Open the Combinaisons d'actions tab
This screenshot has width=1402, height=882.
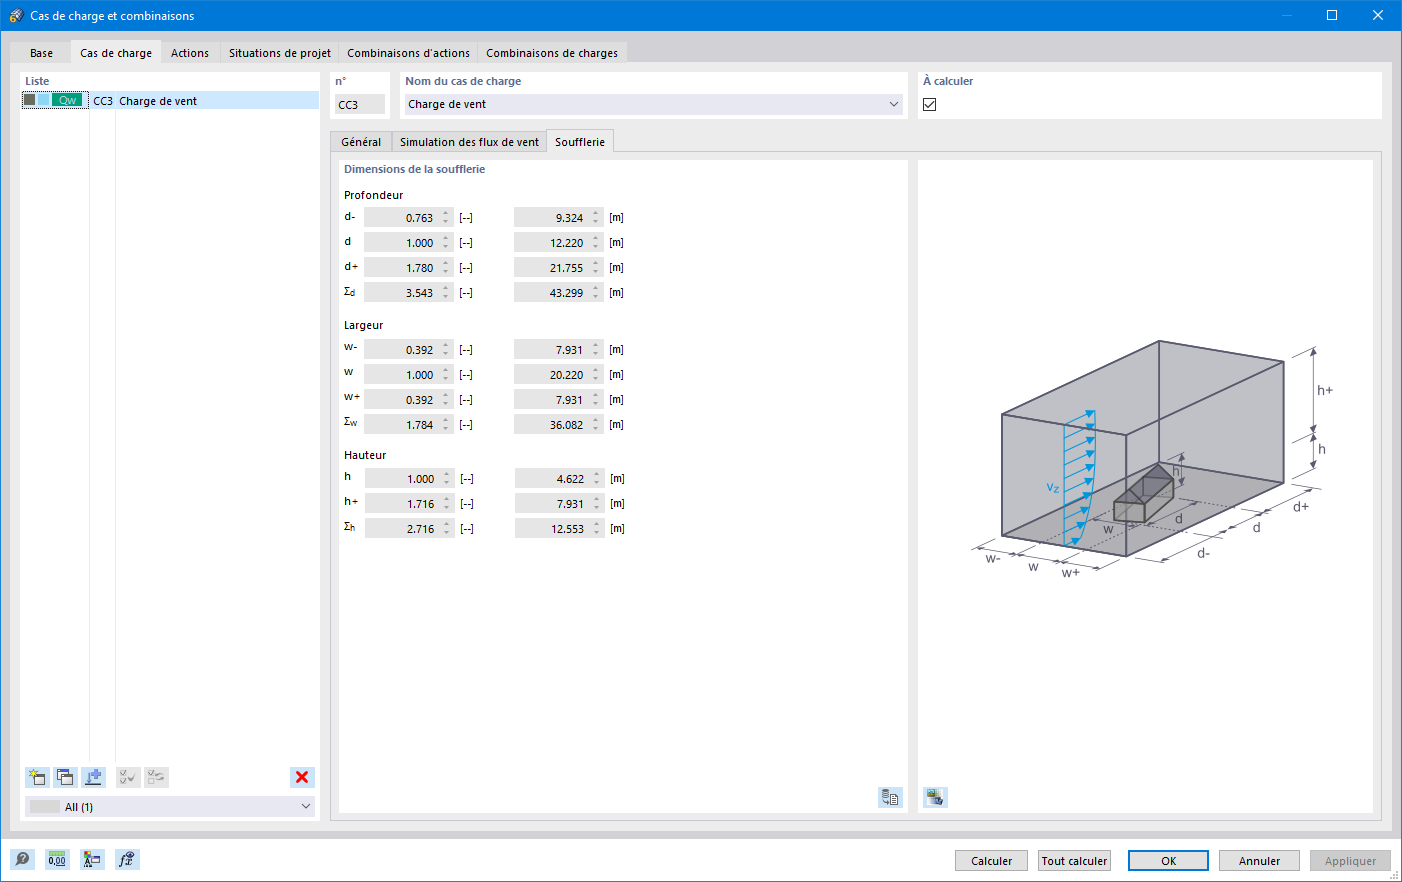pyautogui.click(x=408, y=53)
